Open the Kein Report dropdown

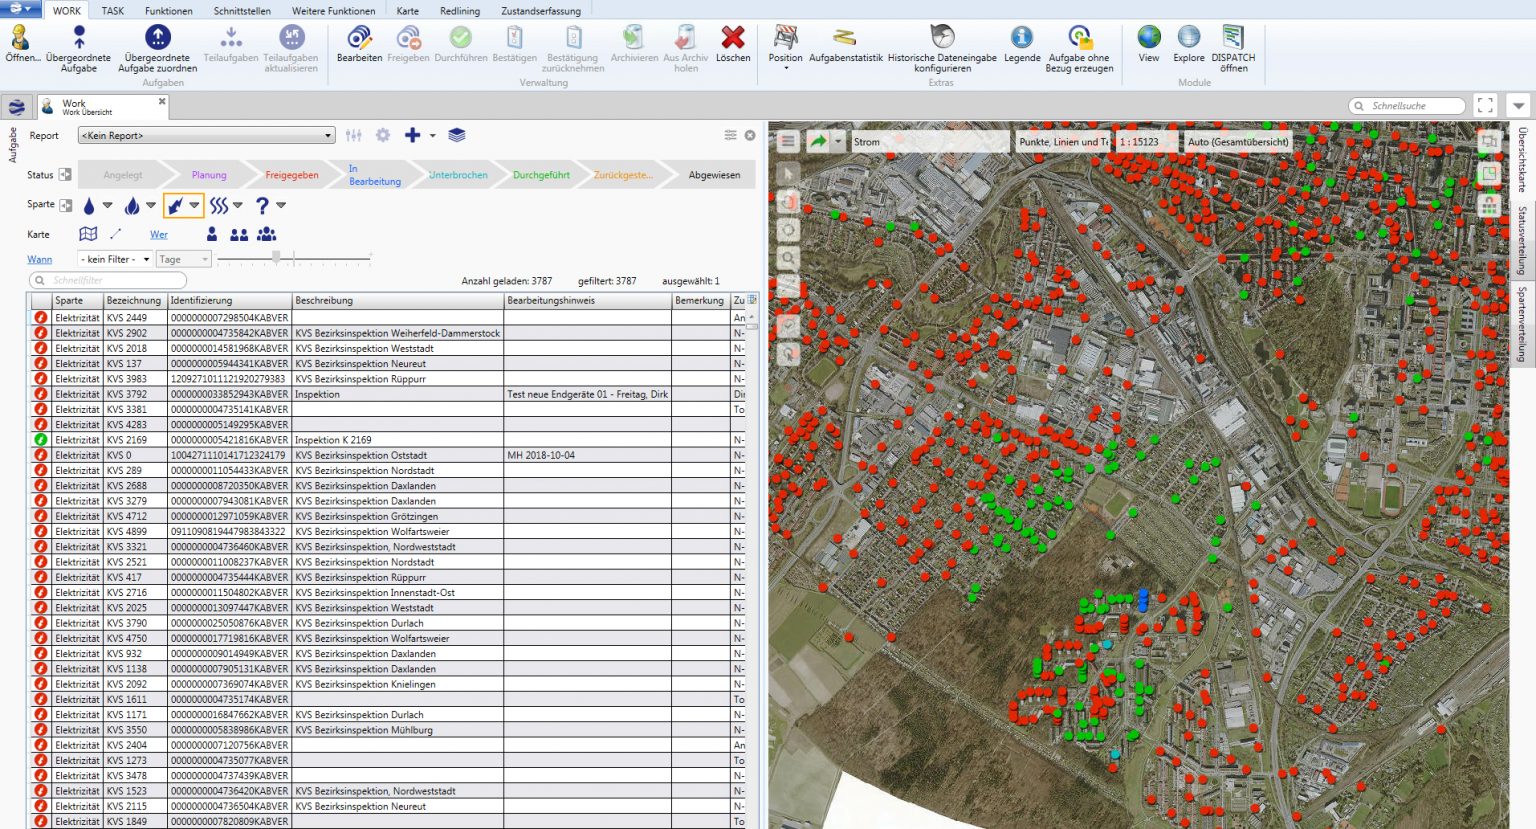pyautogui.click(x=205, y=134)
